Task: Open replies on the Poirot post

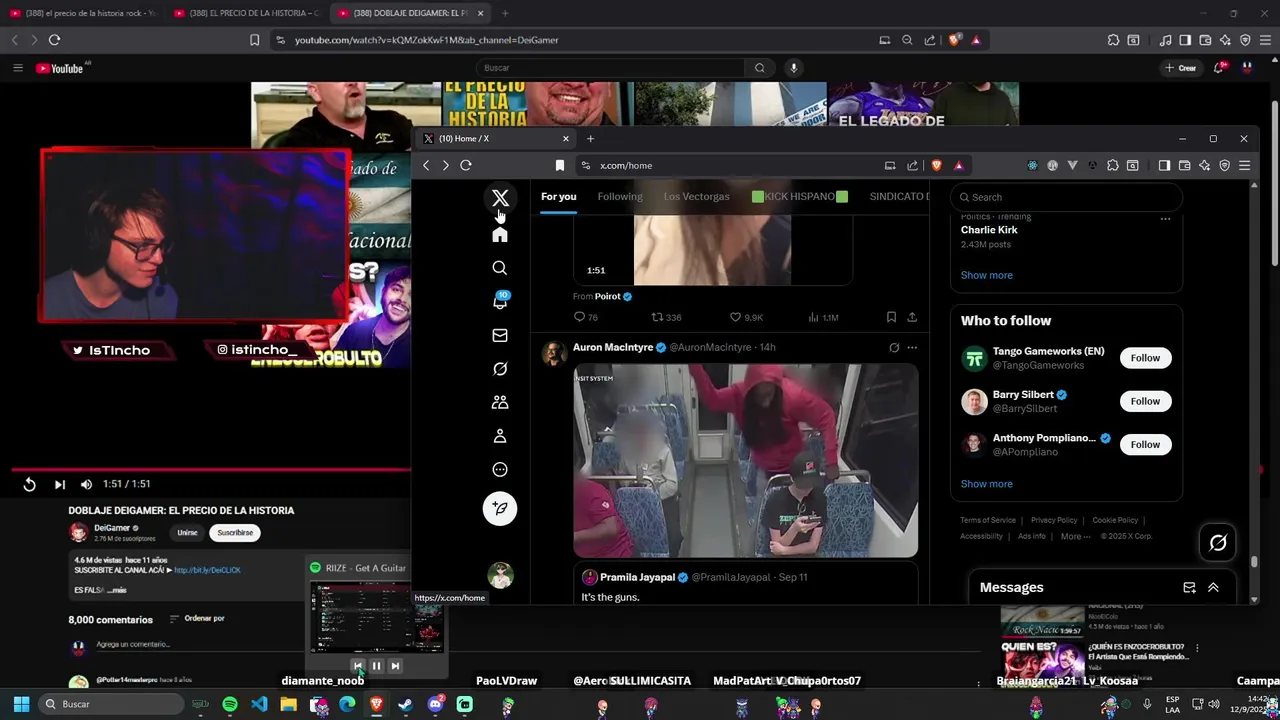Action: click(x=585, y=317)
